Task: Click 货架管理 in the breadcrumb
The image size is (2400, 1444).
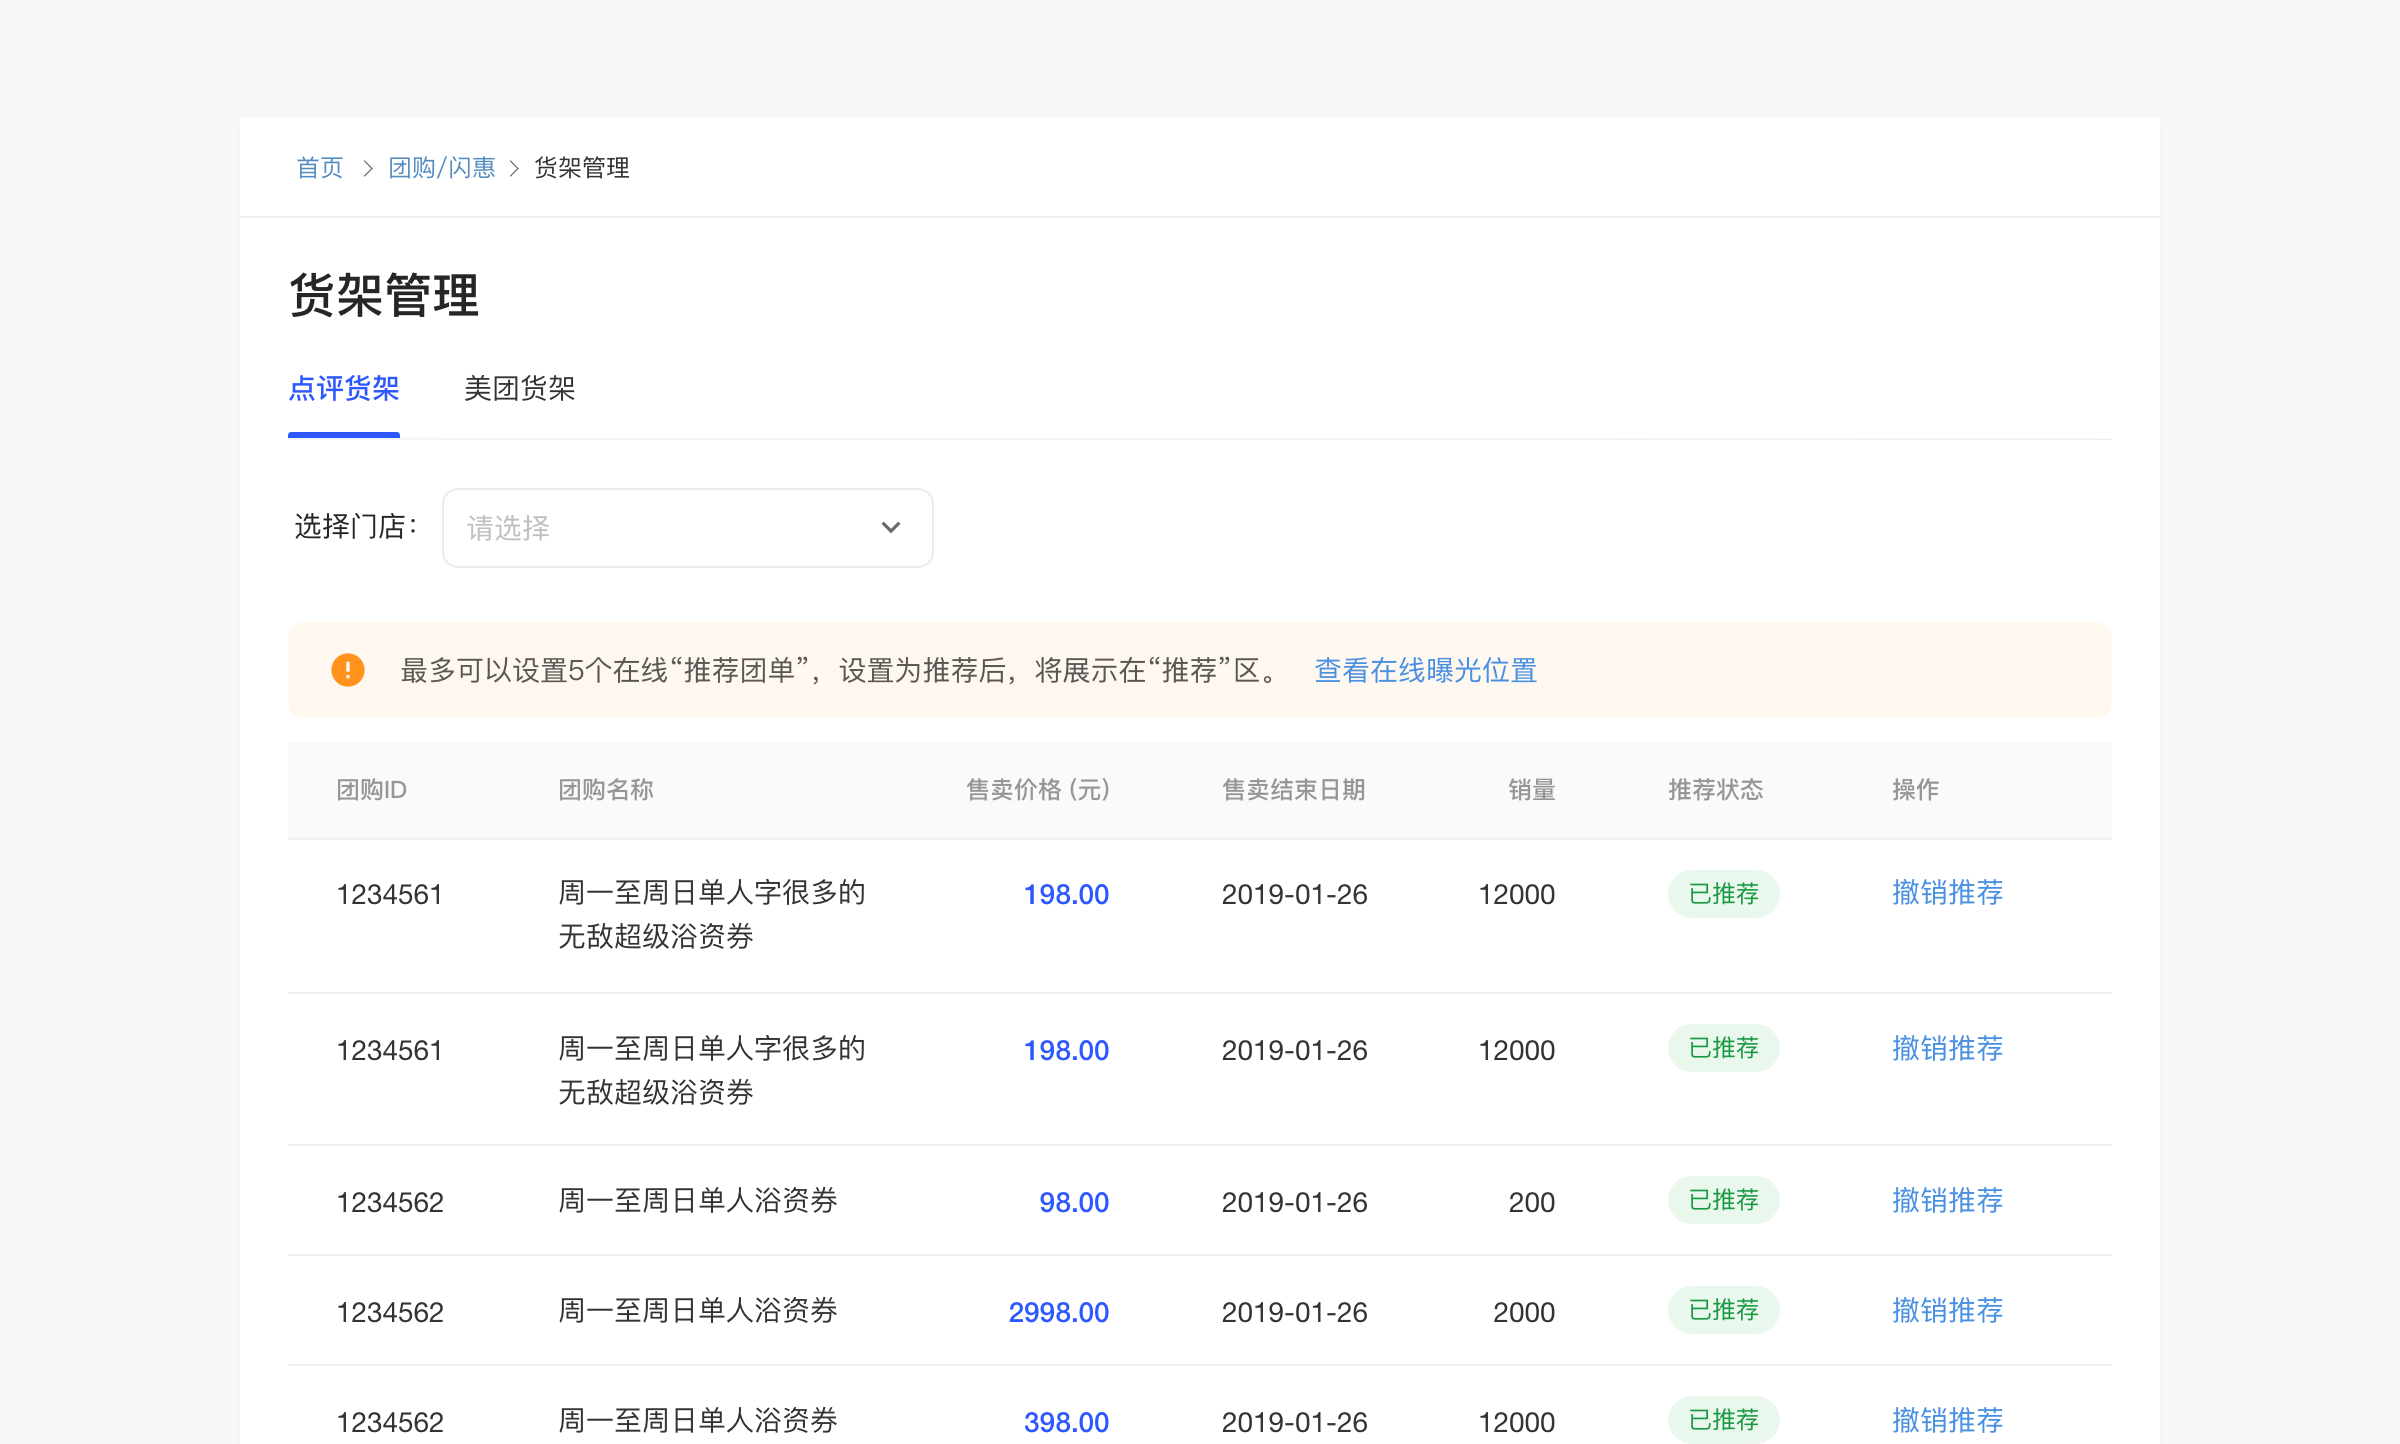Action: tap(582, 168)
